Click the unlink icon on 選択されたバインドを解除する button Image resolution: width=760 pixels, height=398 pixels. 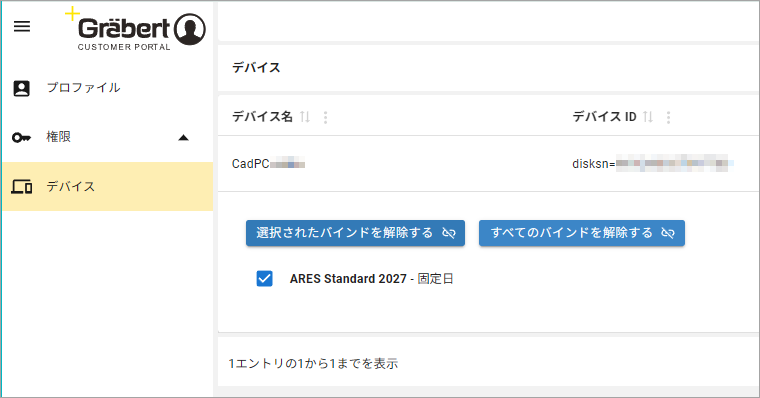coord(449,233)
